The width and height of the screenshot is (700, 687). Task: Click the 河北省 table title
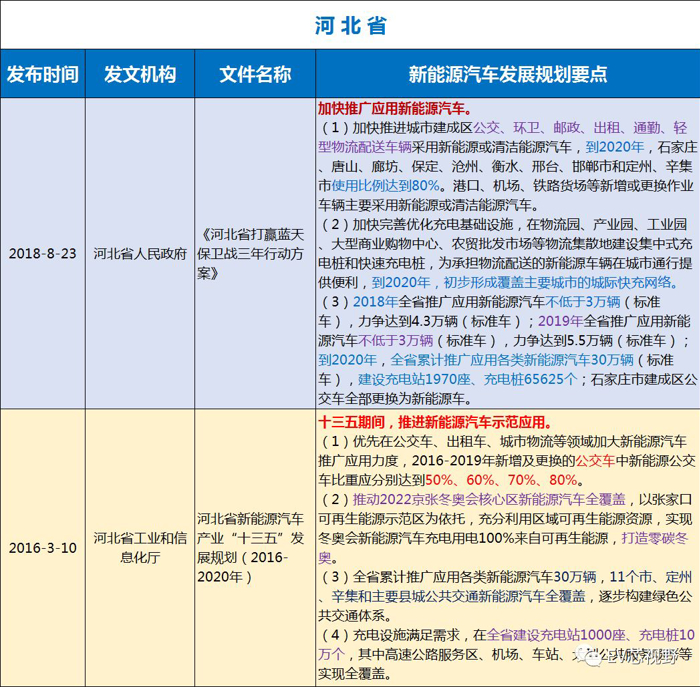(x=349, y=24)
